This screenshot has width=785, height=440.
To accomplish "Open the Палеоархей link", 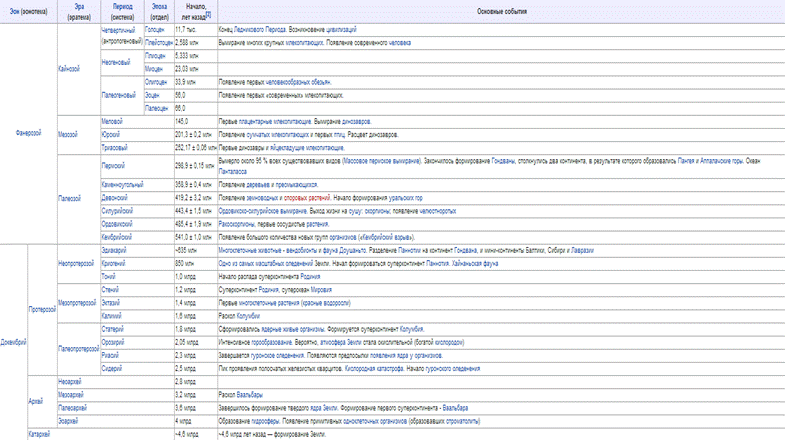I will click(73, 408).
